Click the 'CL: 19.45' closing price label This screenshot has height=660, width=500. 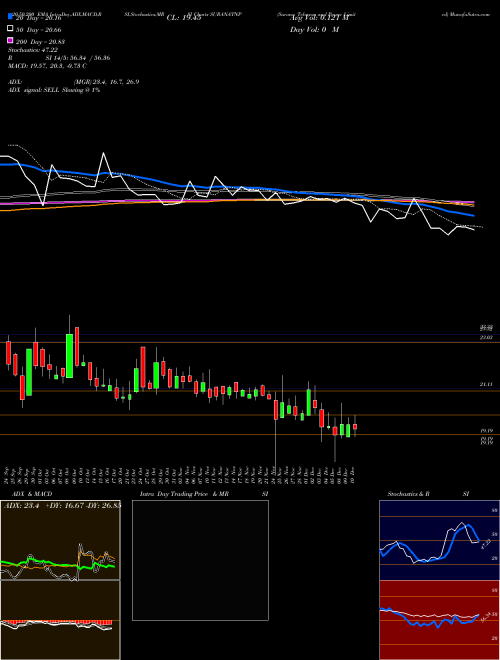[x=184, y=18]
